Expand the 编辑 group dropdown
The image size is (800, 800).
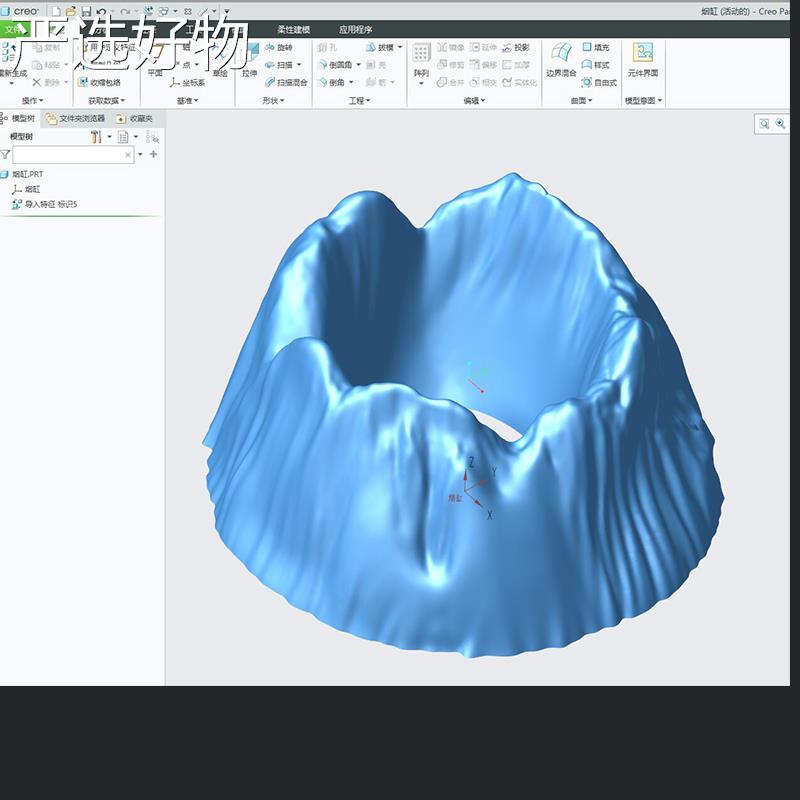[x=474, y=101]
